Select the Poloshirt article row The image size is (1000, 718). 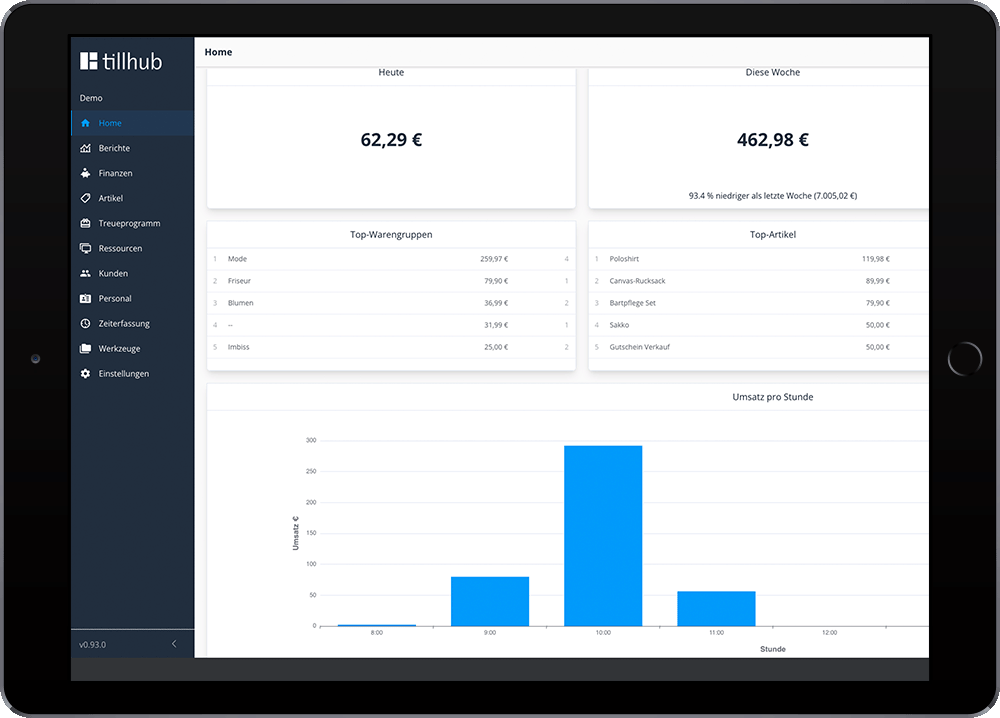tap(758, 259)
